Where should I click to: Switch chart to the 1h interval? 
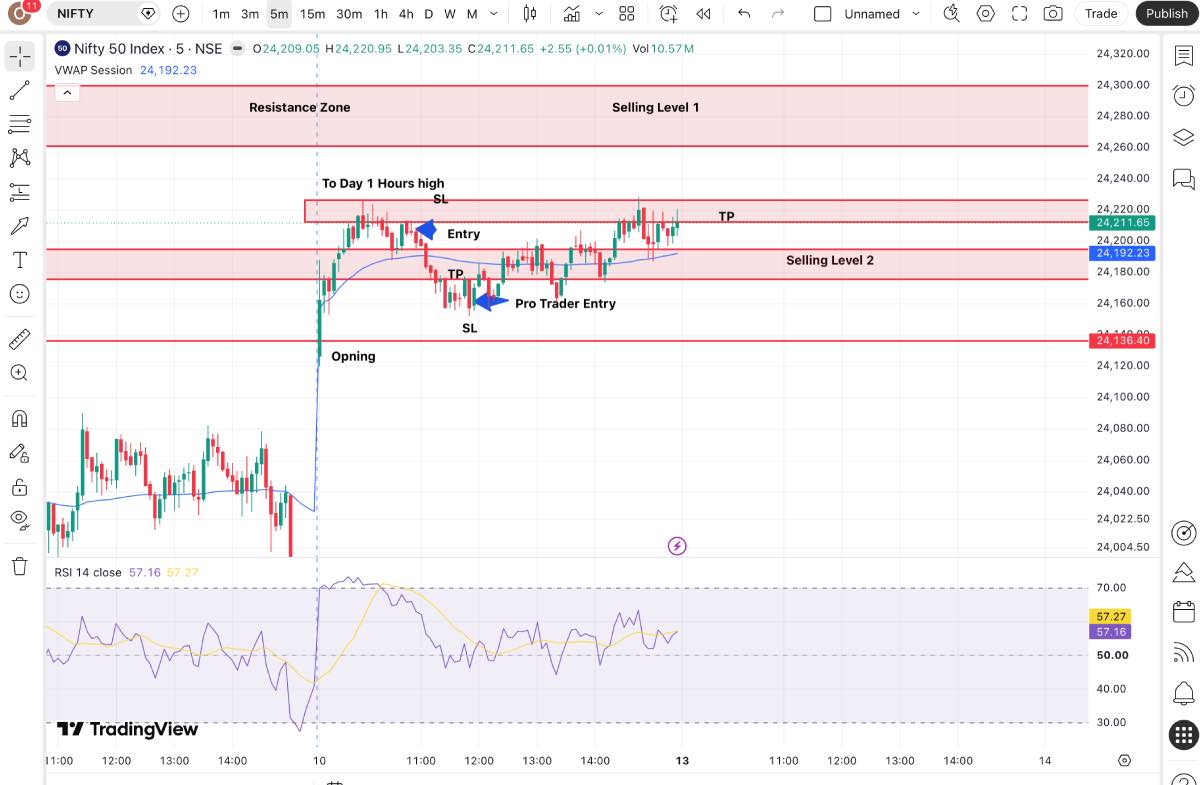[x=381, y=14]
